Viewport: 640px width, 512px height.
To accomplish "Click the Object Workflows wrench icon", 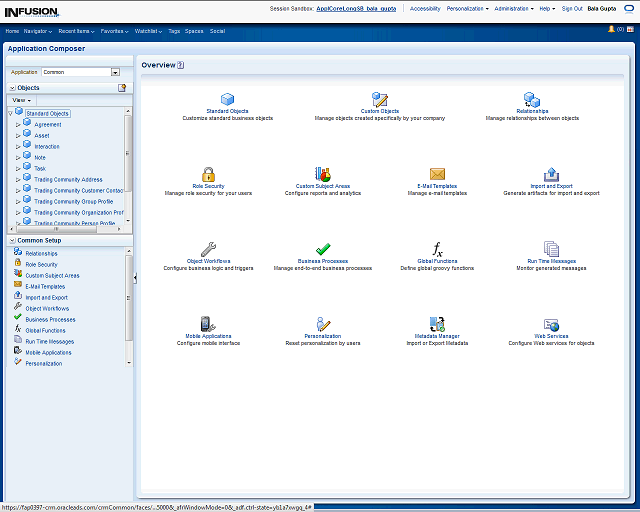I will coord(208,249).
